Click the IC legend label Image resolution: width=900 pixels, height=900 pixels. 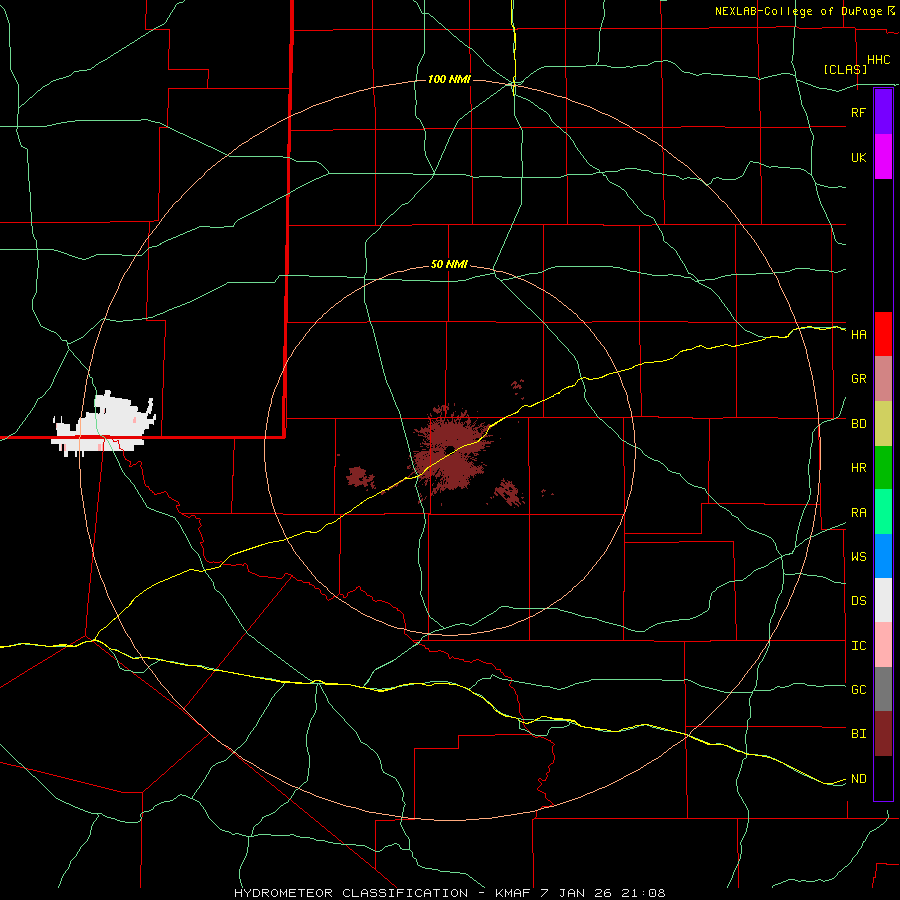click(x=858, y=646)
